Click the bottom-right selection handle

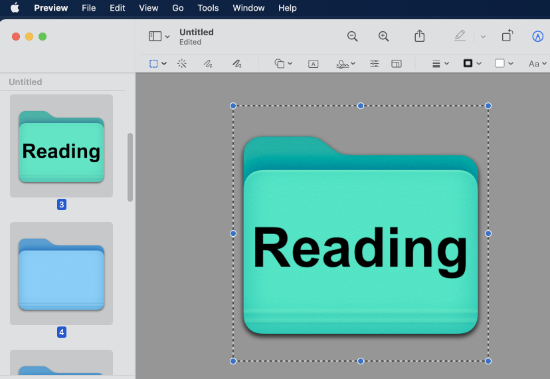[x=488, y=361]
